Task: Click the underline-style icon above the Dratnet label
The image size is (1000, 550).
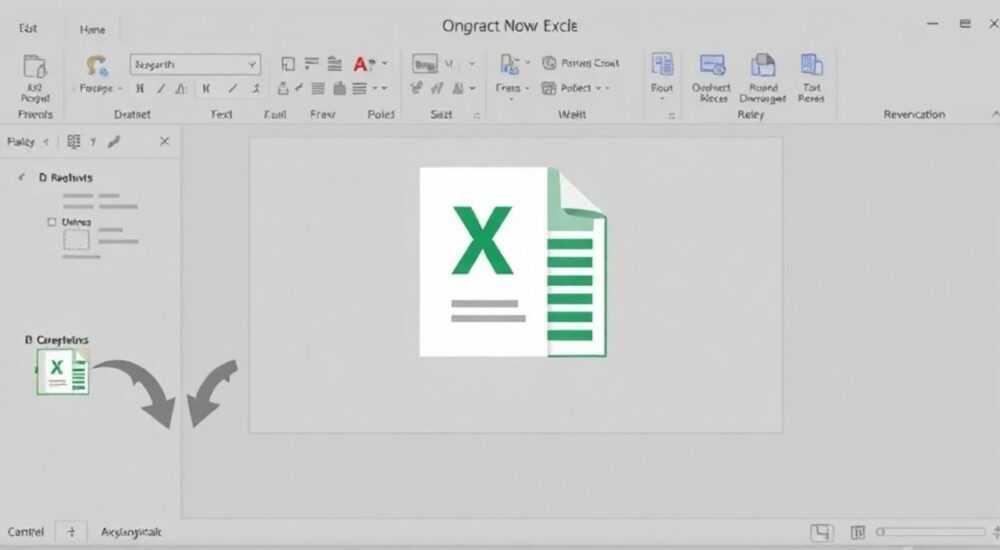Action: 181,89
